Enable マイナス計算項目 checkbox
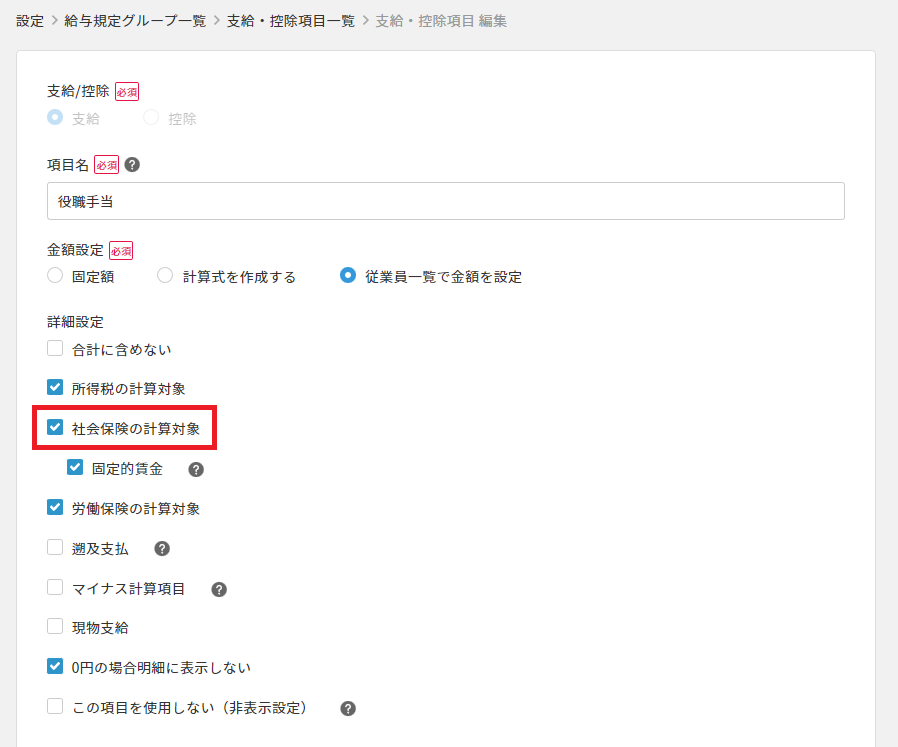This screenshot has height=747, width=898. click(56, 588)
